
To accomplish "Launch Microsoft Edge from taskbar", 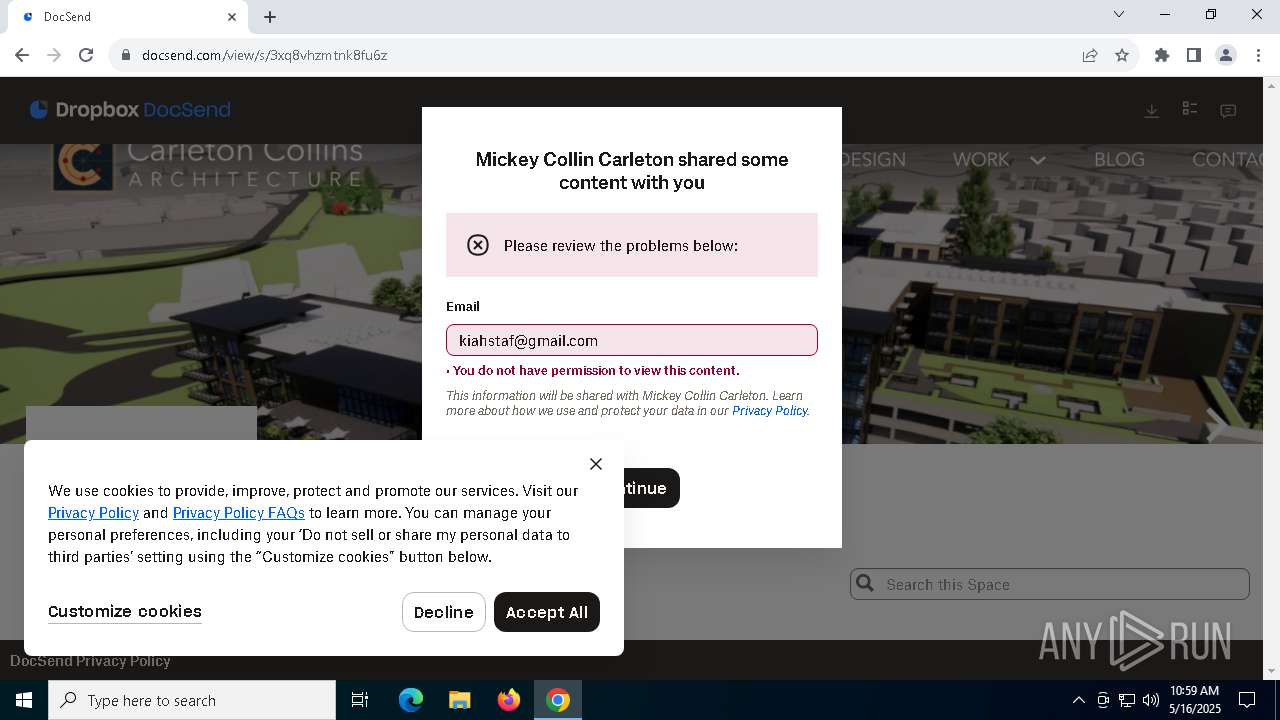I will [411, 700].
